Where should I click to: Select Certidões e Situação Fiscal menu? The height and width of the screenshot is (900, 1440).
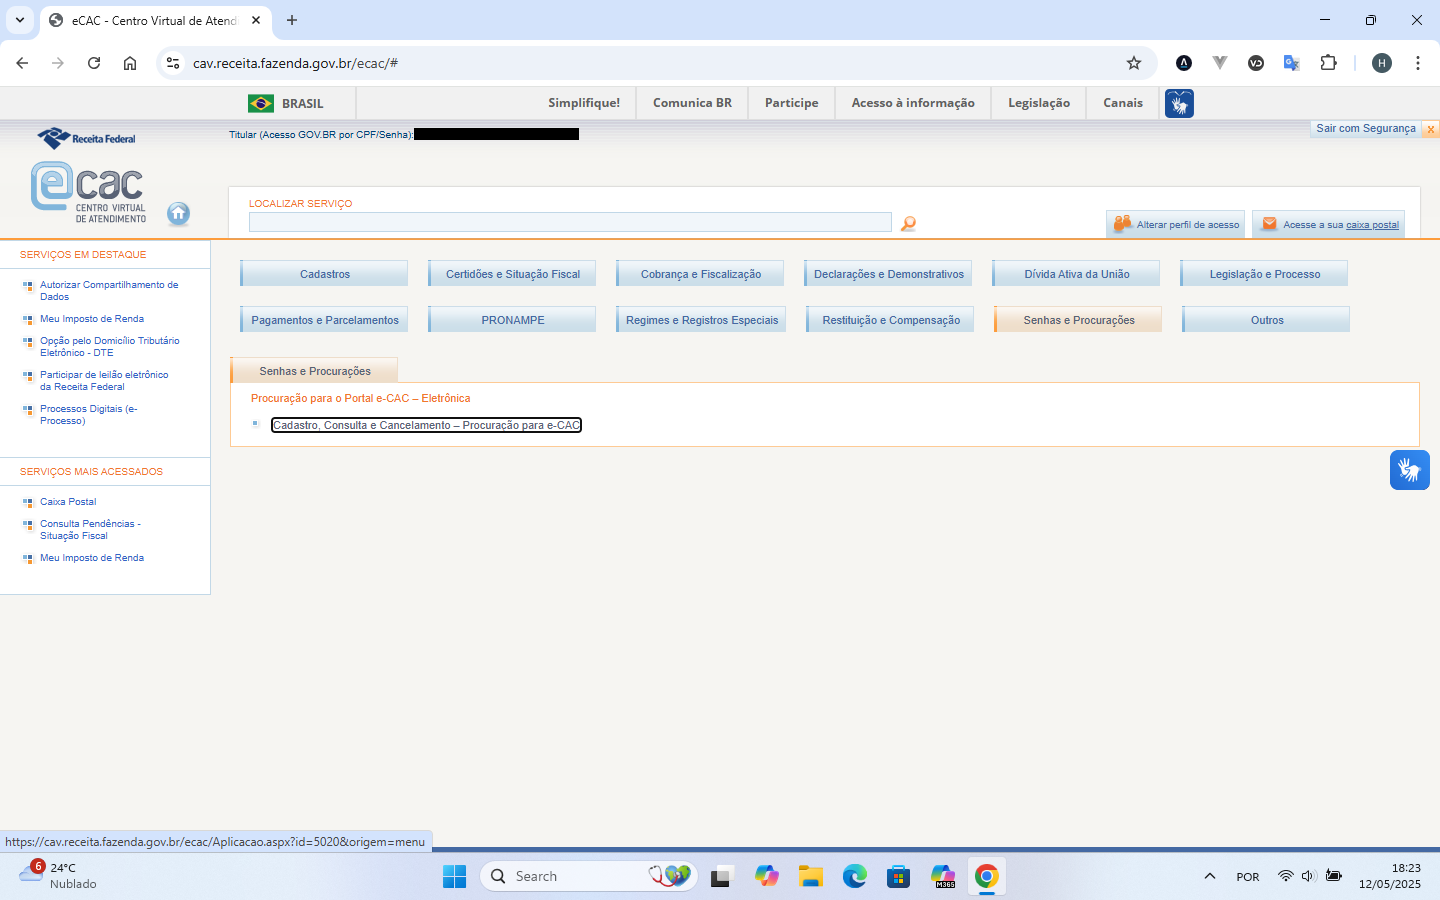coord(513,274)
